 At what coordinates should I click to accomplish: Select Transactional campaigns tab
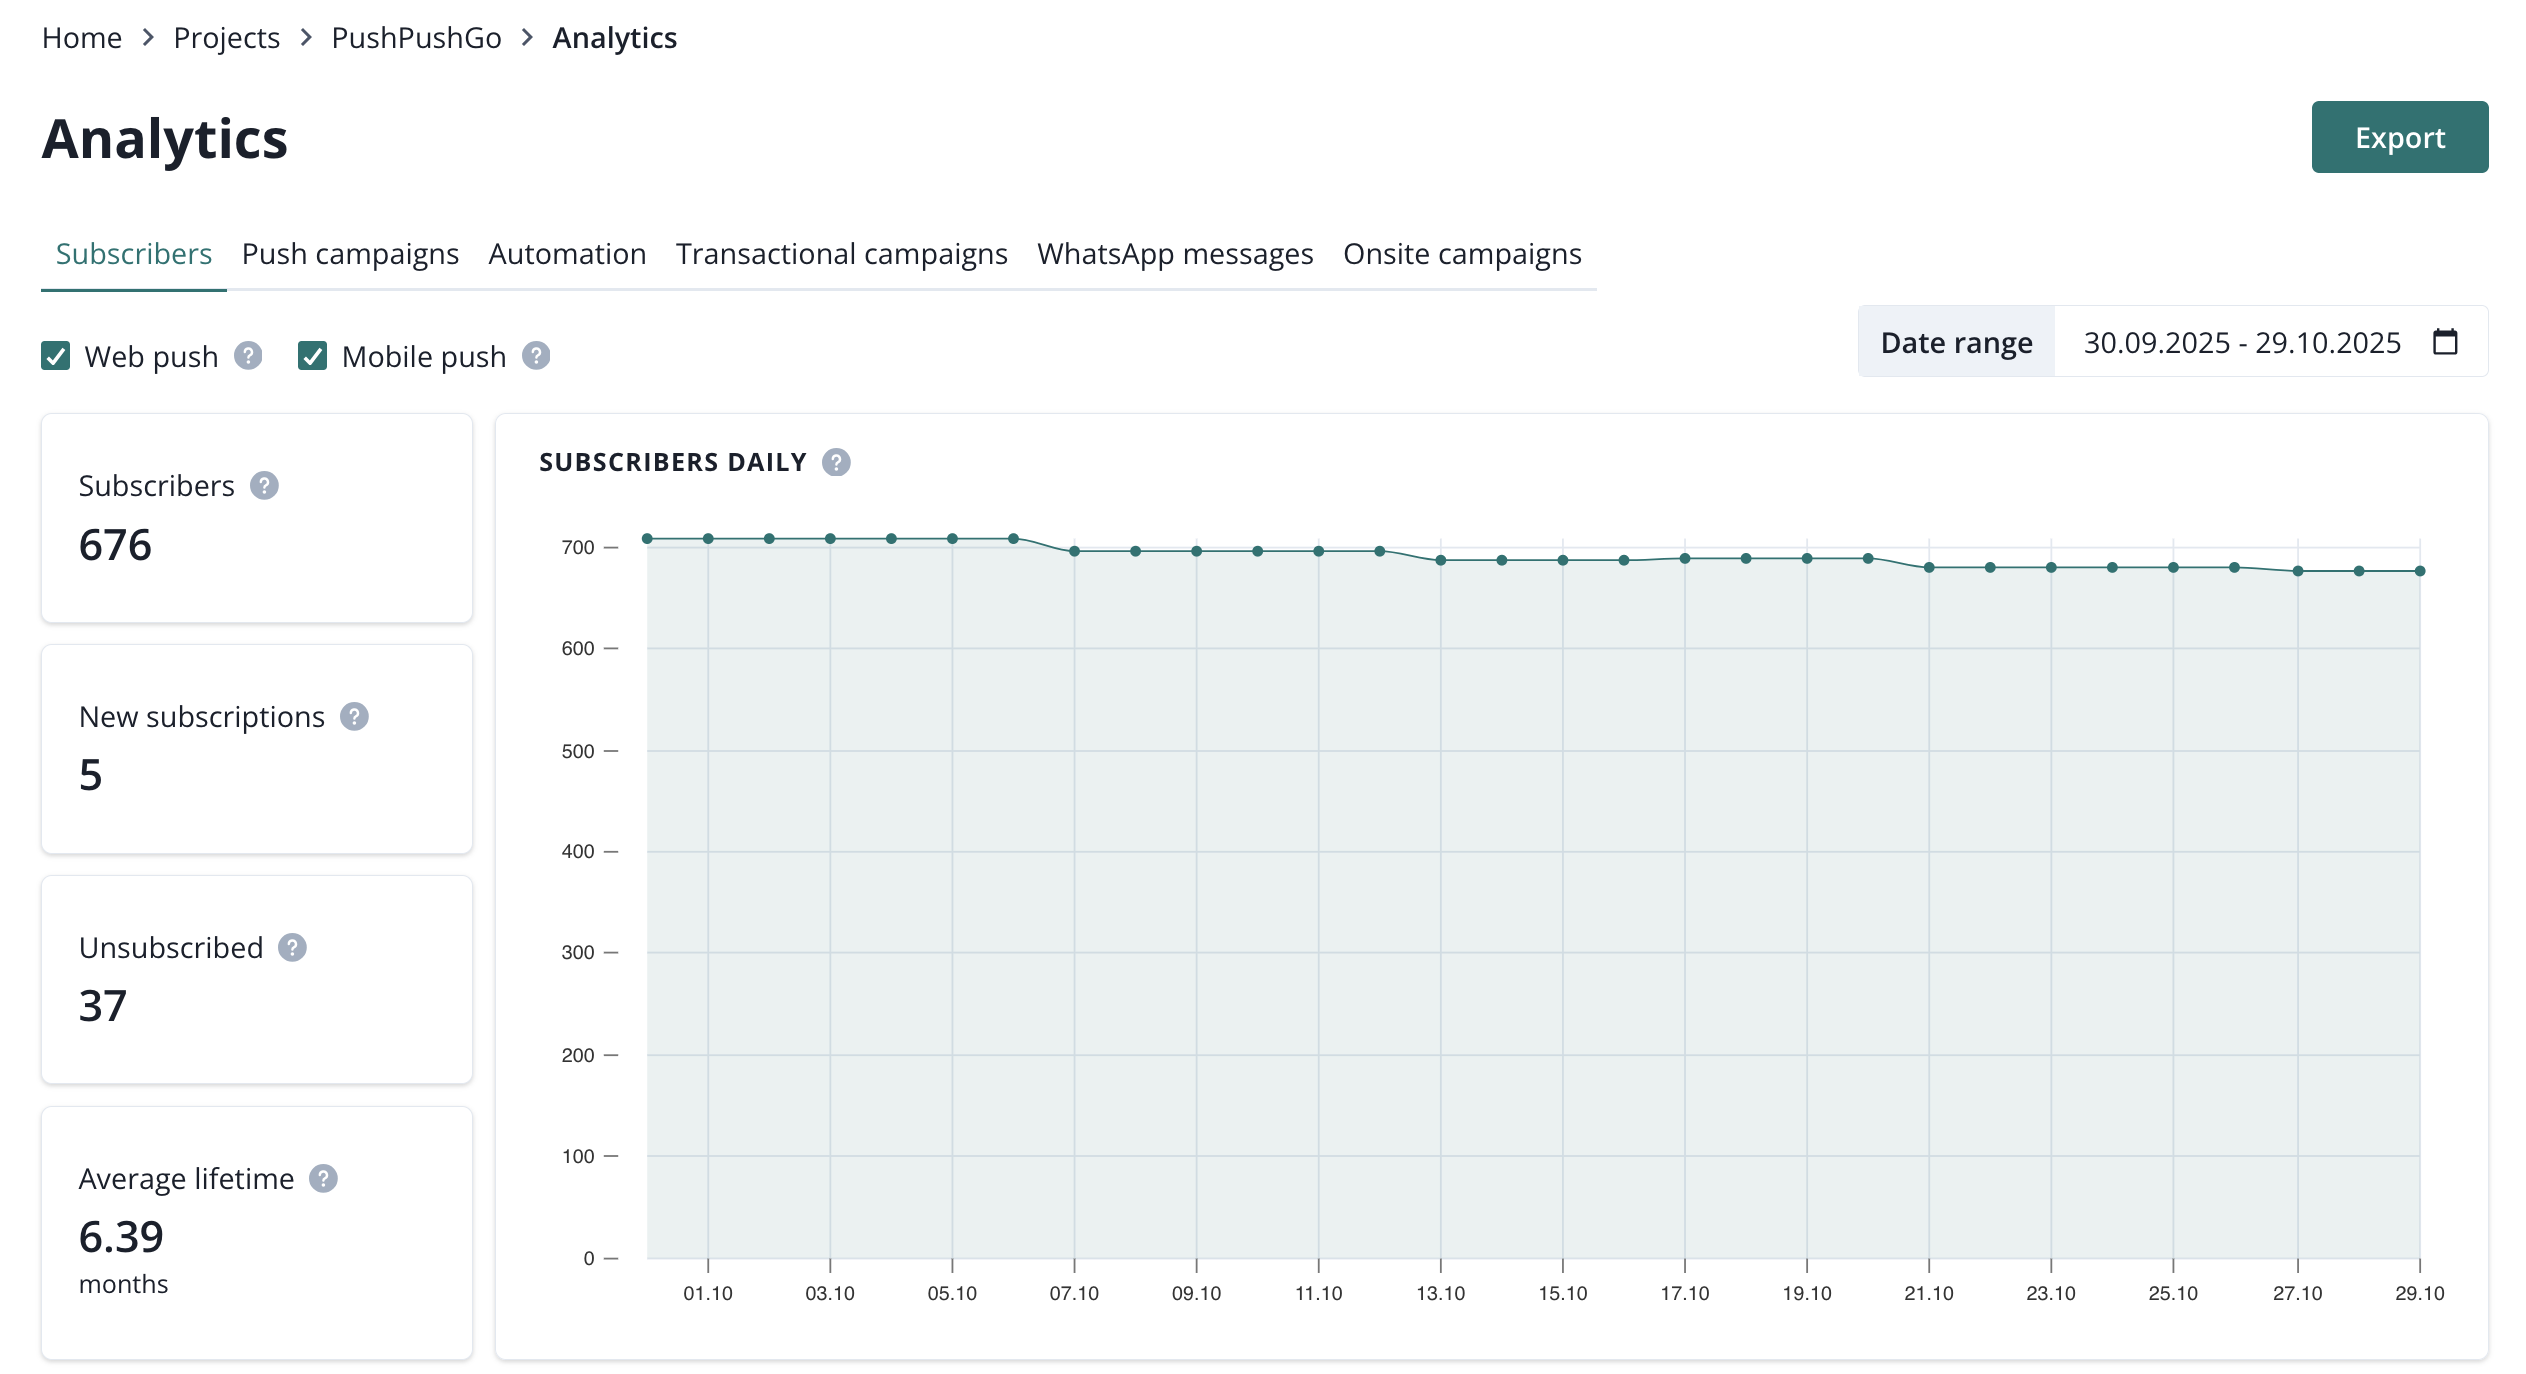click(841, 254)
